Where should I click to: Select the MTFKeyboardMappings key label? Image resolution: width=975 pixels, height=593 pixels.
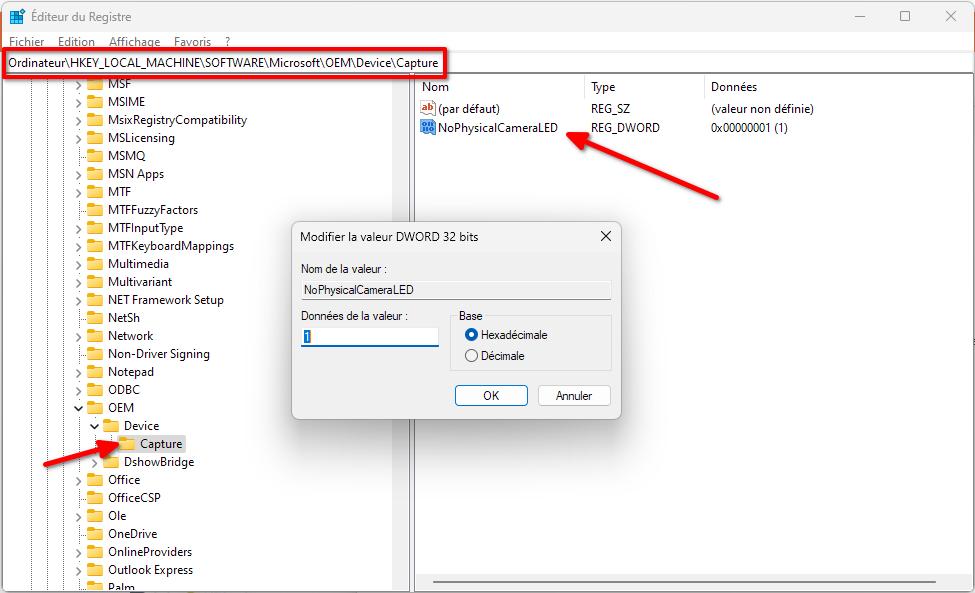(x=171, y=246)
